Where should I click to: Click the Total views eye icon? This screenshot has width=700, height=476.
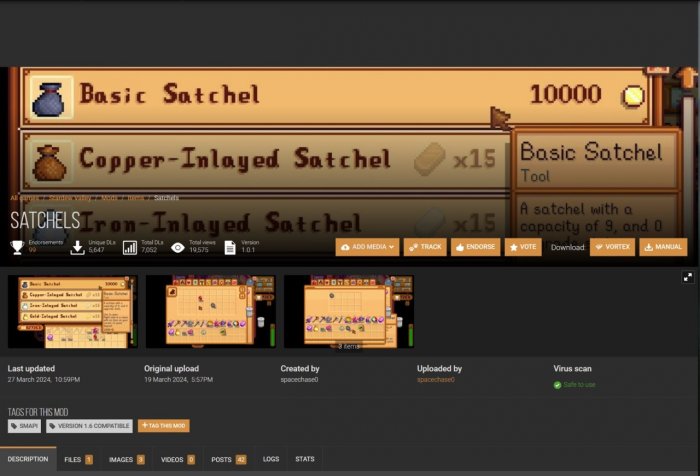[177, 246]
